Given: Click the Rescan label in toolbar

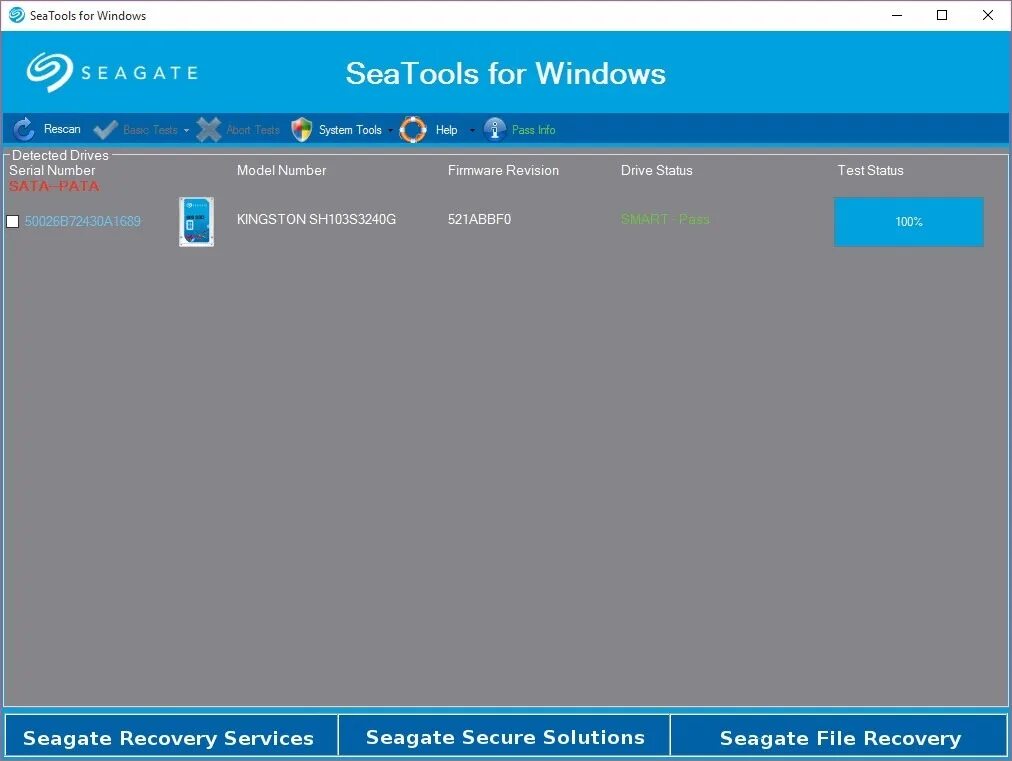Looking at the screenshot, I should [x=62, y=129].
